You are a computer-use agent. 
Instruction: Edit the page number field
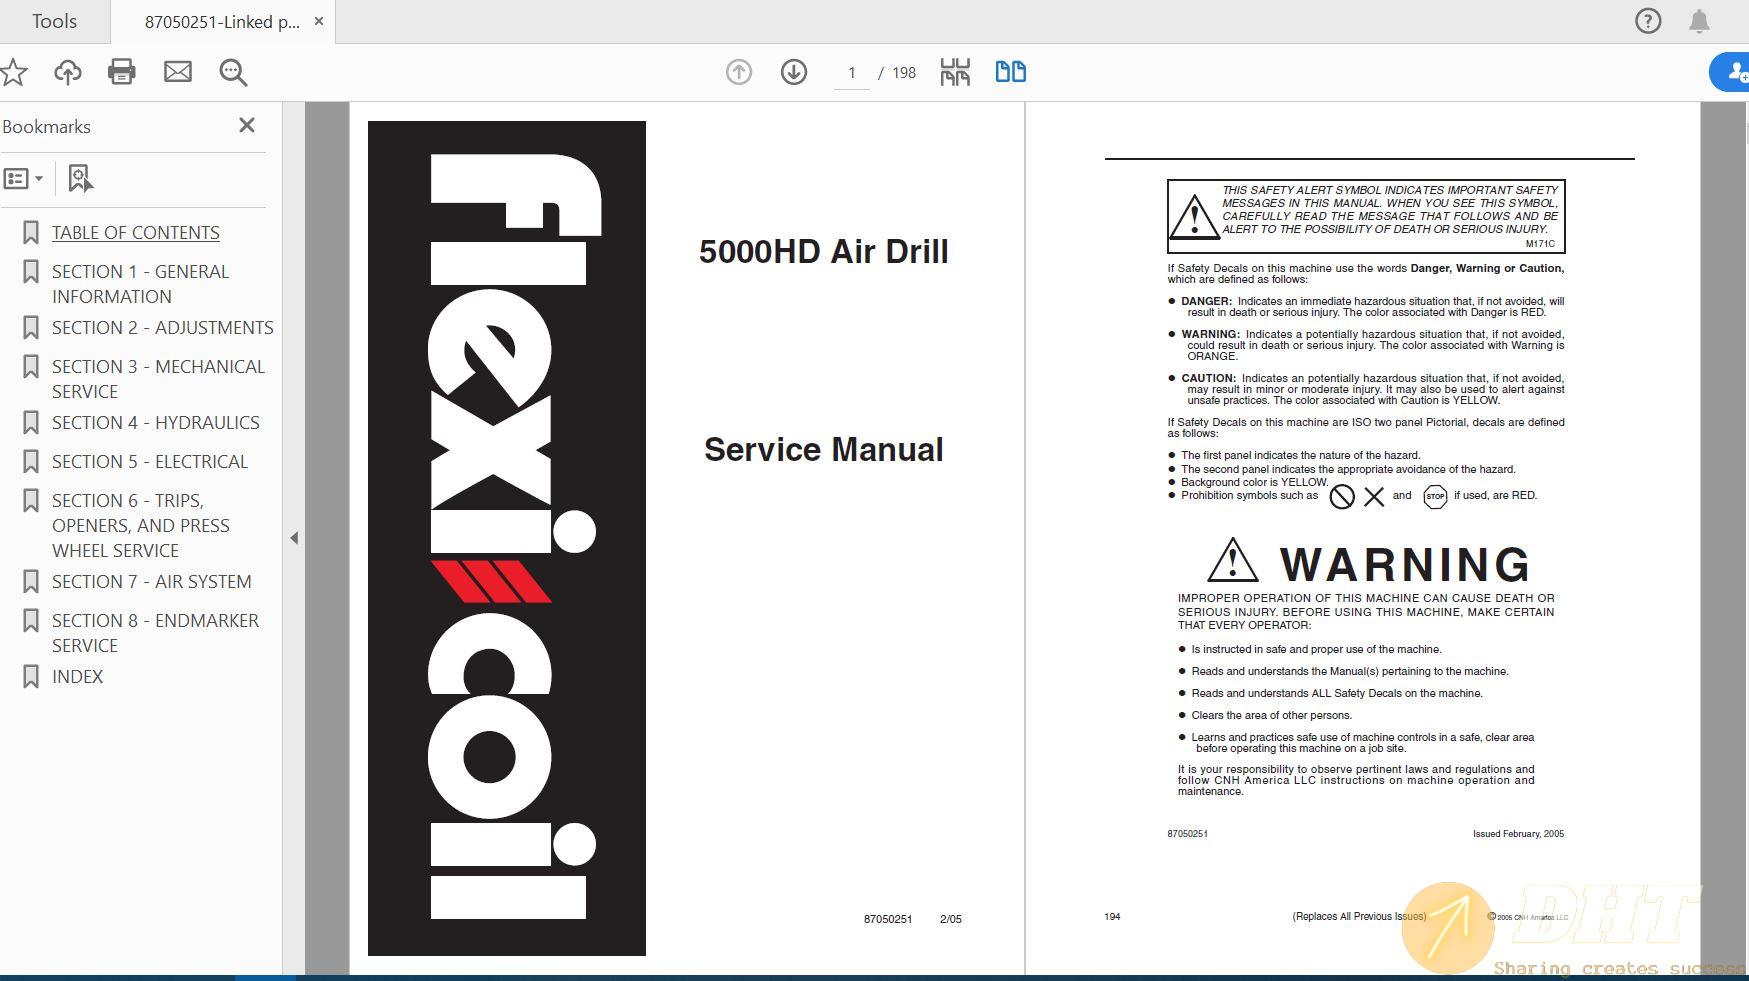point(851,72)
